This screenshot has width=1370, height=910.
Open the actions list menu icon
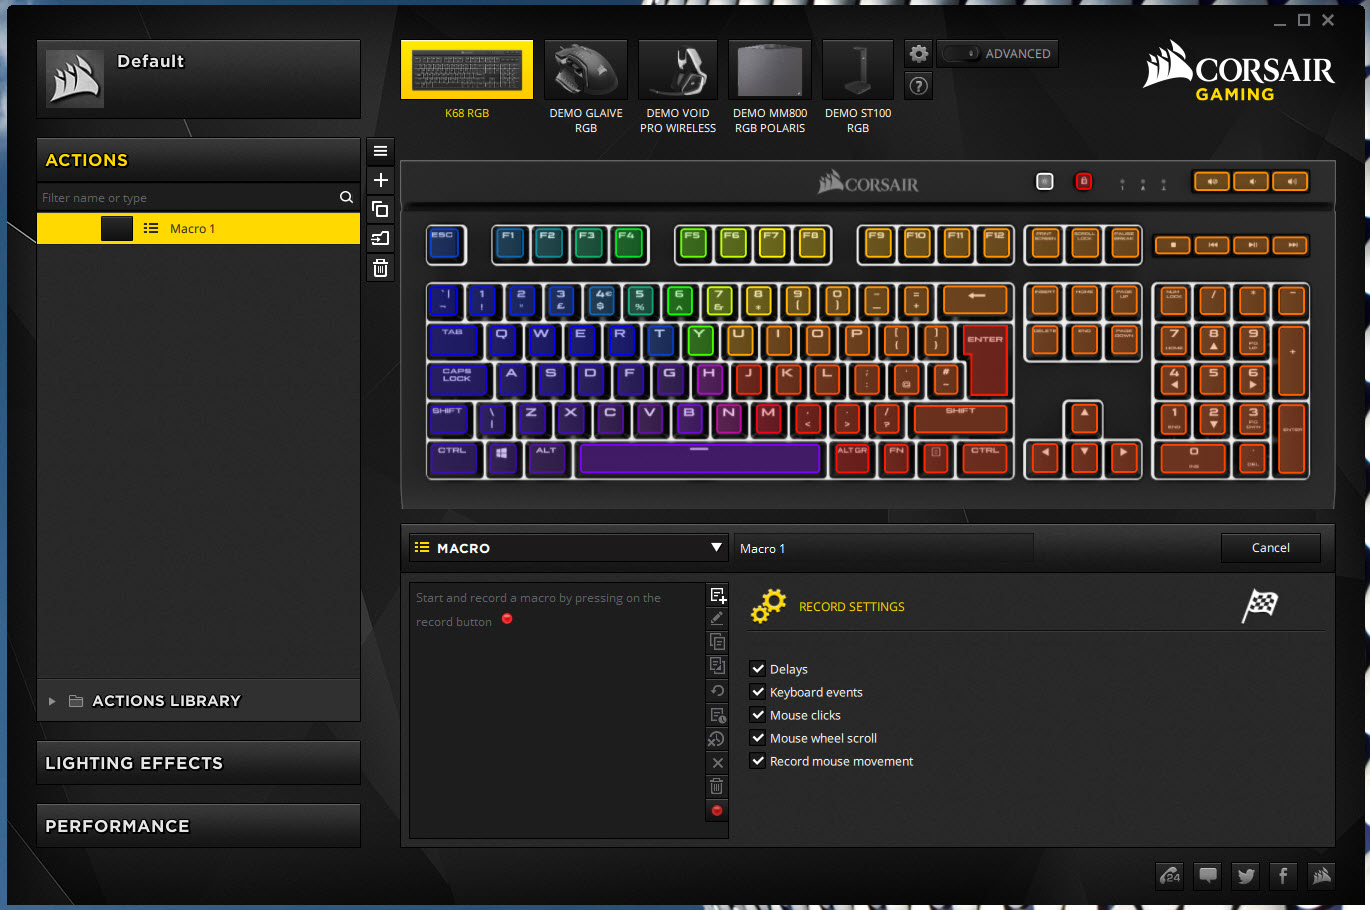(x=380, y=151)
